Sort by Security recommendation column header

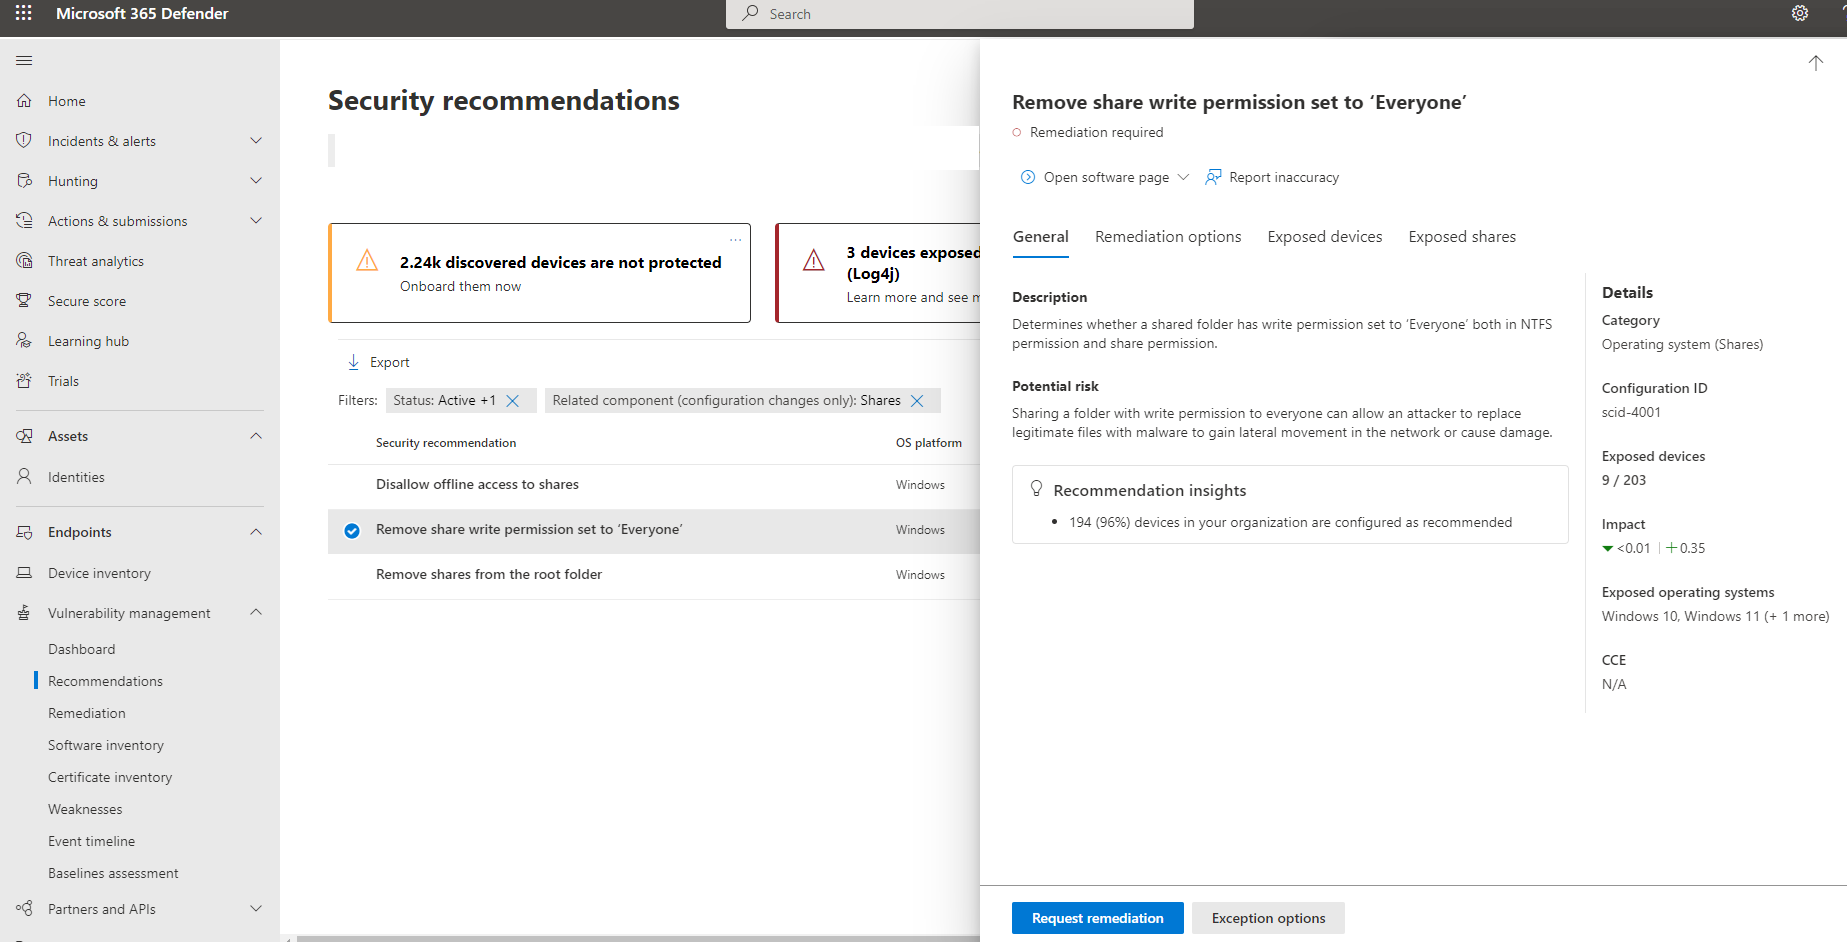(446, 443)
